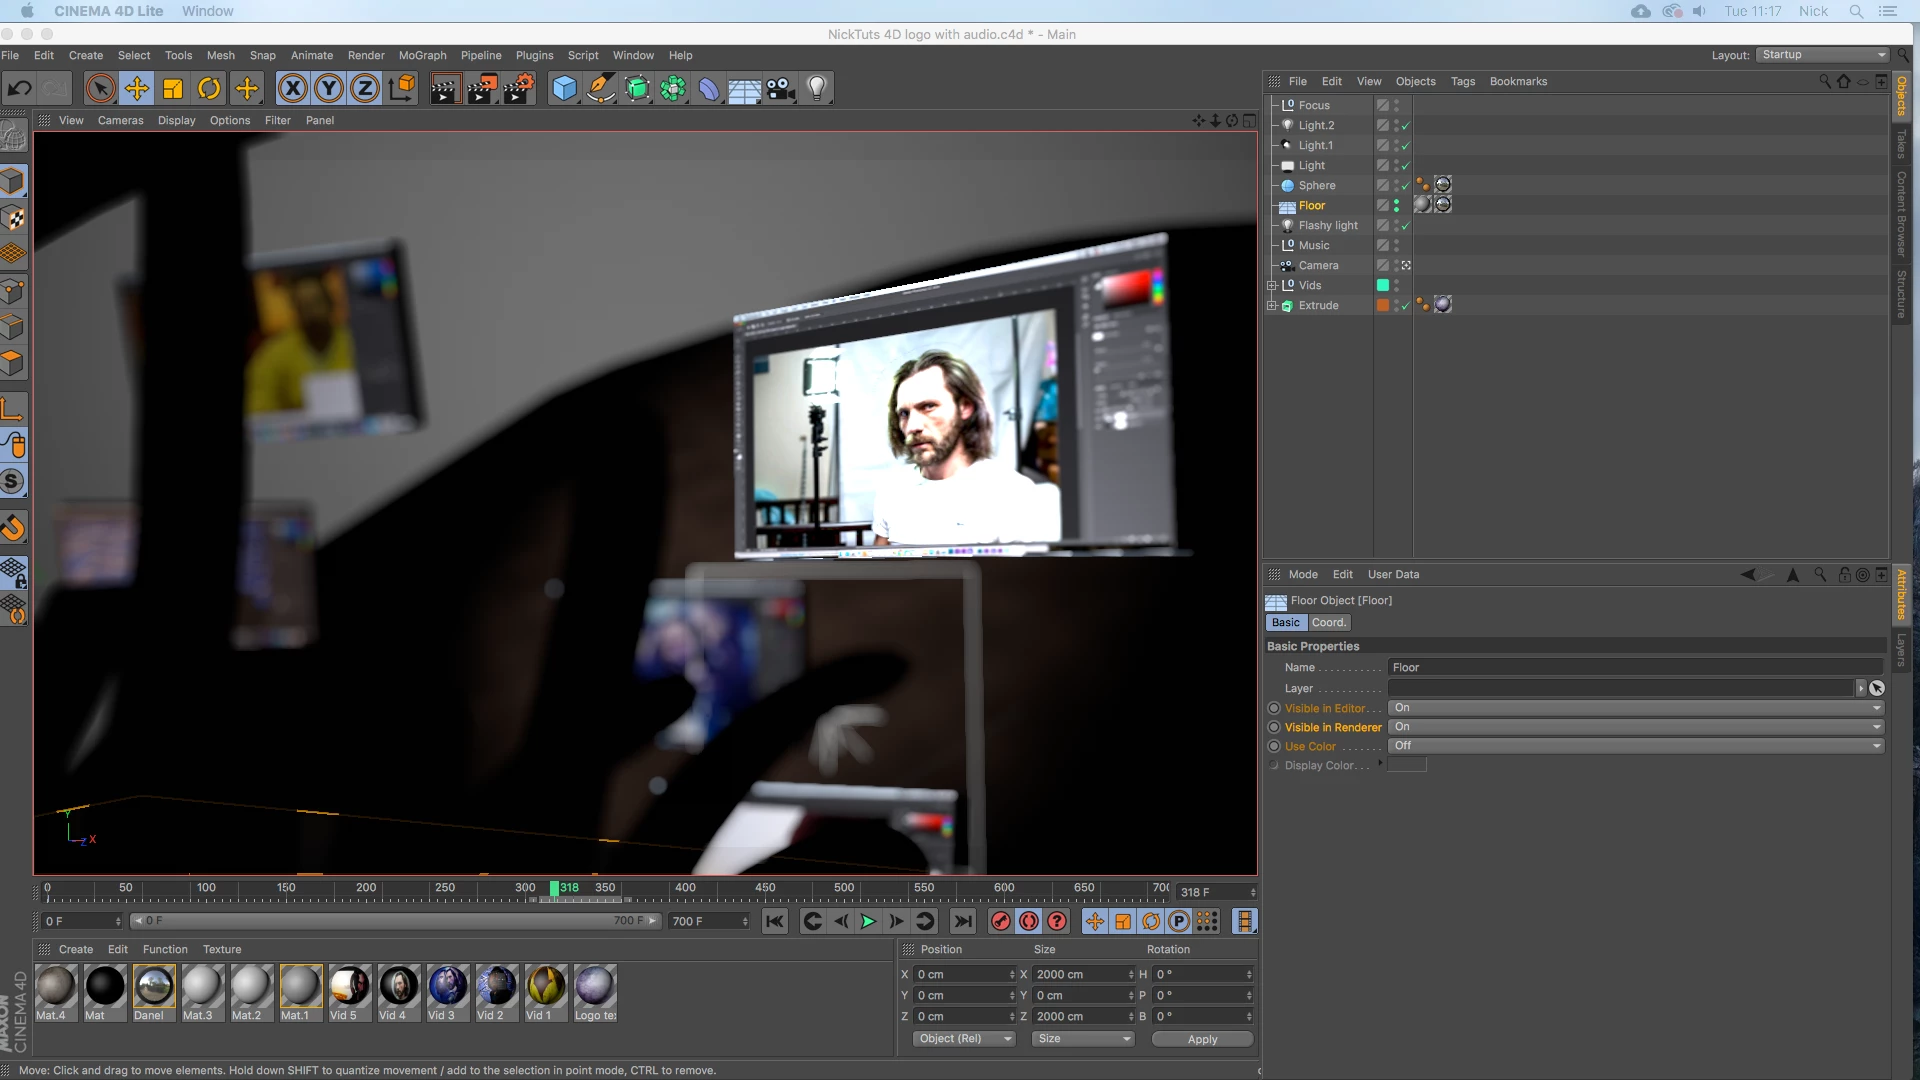
Task: Open the MoGraph menu
Action: tap(422, 56)
